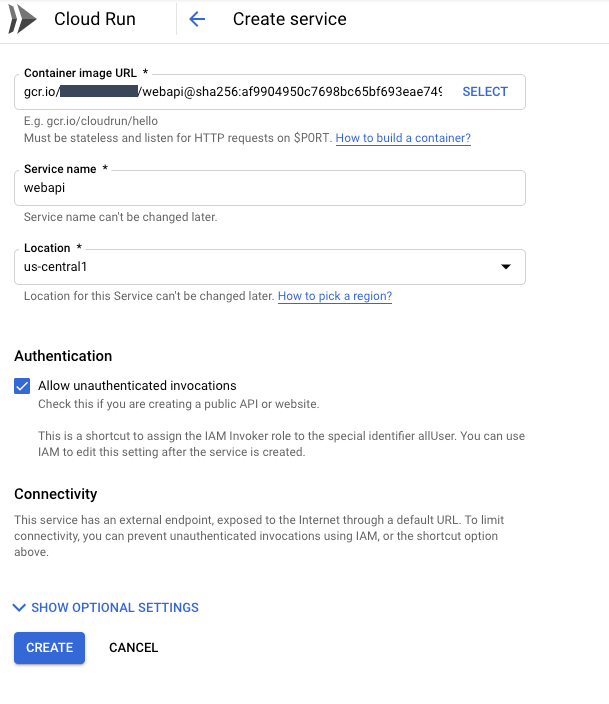Click the Connectivity section heading
Screen dimensions: 609x704
coord(55,494)
